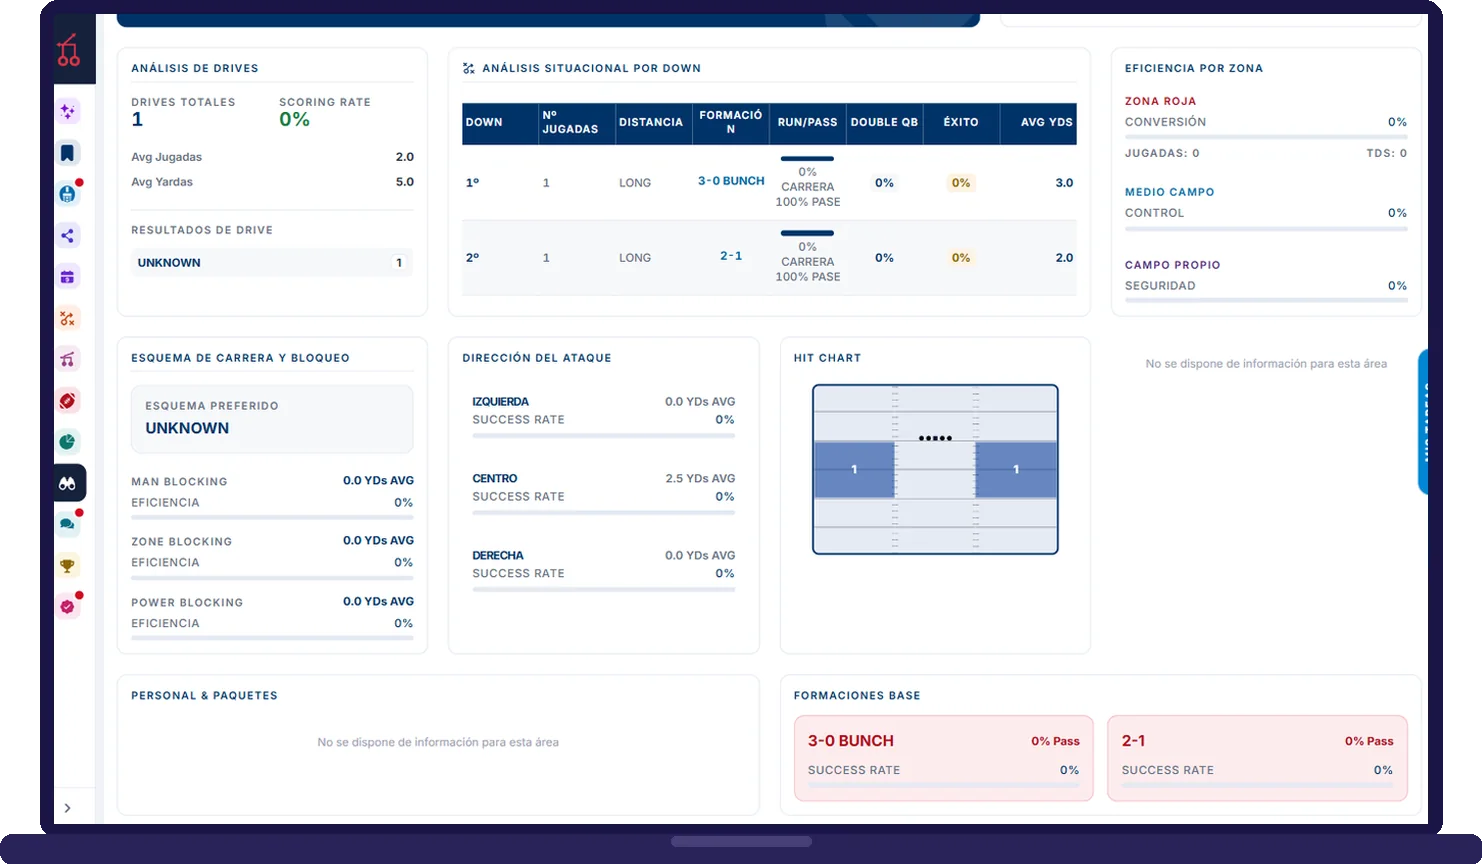This screenshot has width=1482, height=864.
Task: Click the 1º down row label
Action: pyautogui.click(x=473, y=183)
